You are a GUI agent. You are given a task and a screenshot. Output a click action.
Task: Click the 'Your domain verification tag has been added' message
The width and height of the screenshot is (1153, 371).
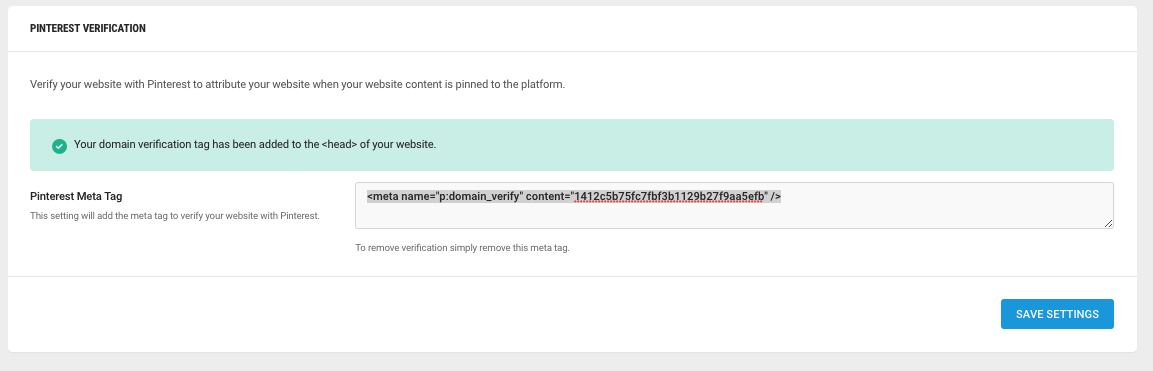255,145
